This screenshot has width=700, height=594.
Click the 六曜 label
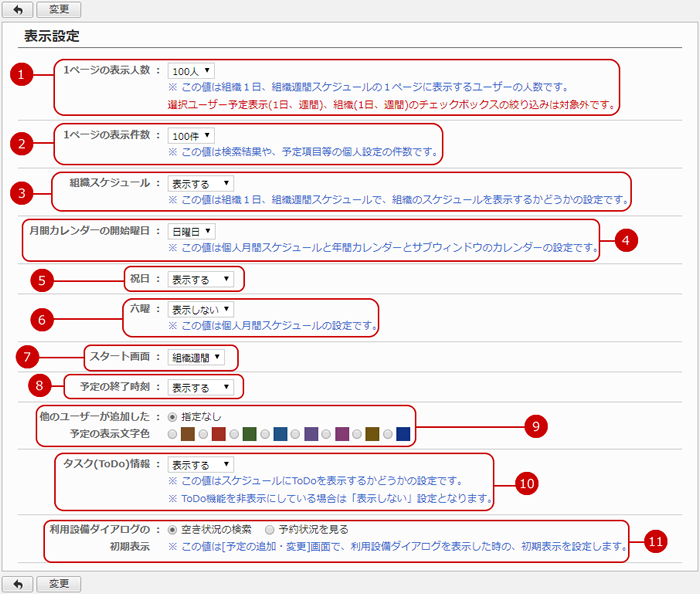[x=140, y=309]
